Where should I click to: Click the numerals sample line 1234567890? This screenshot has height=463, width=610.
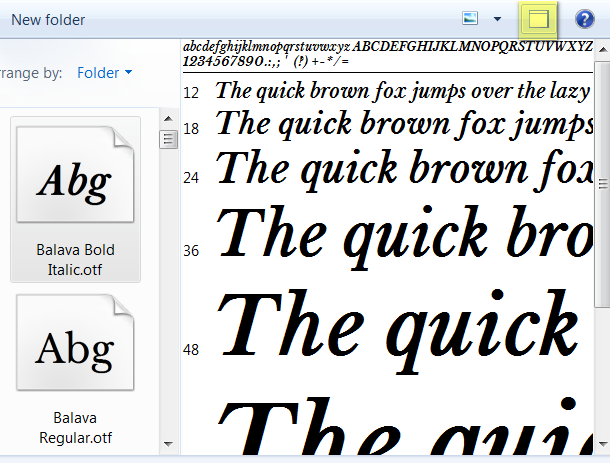266,61
